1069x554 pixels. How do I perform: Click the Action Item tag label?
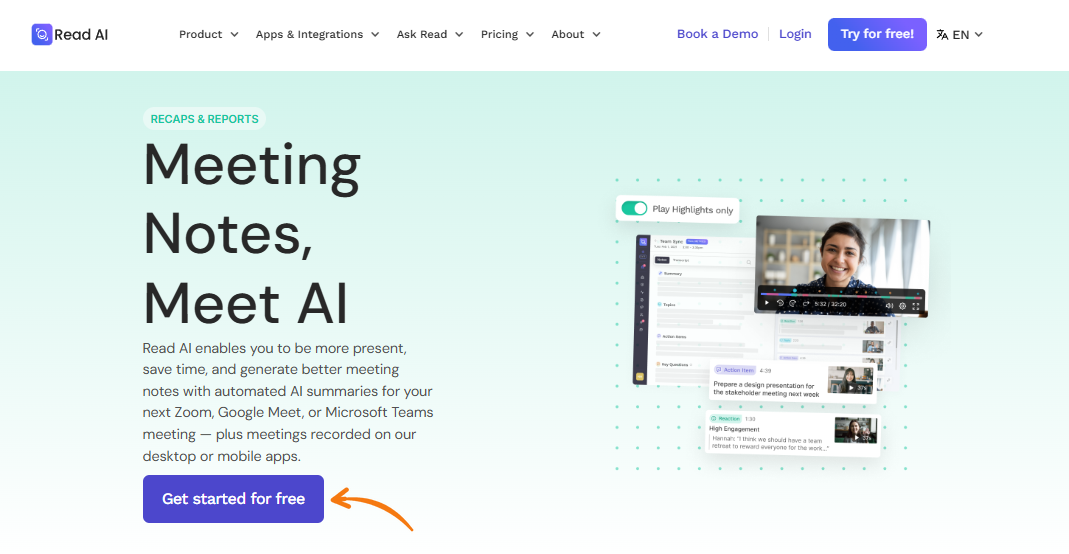(735, 370)
